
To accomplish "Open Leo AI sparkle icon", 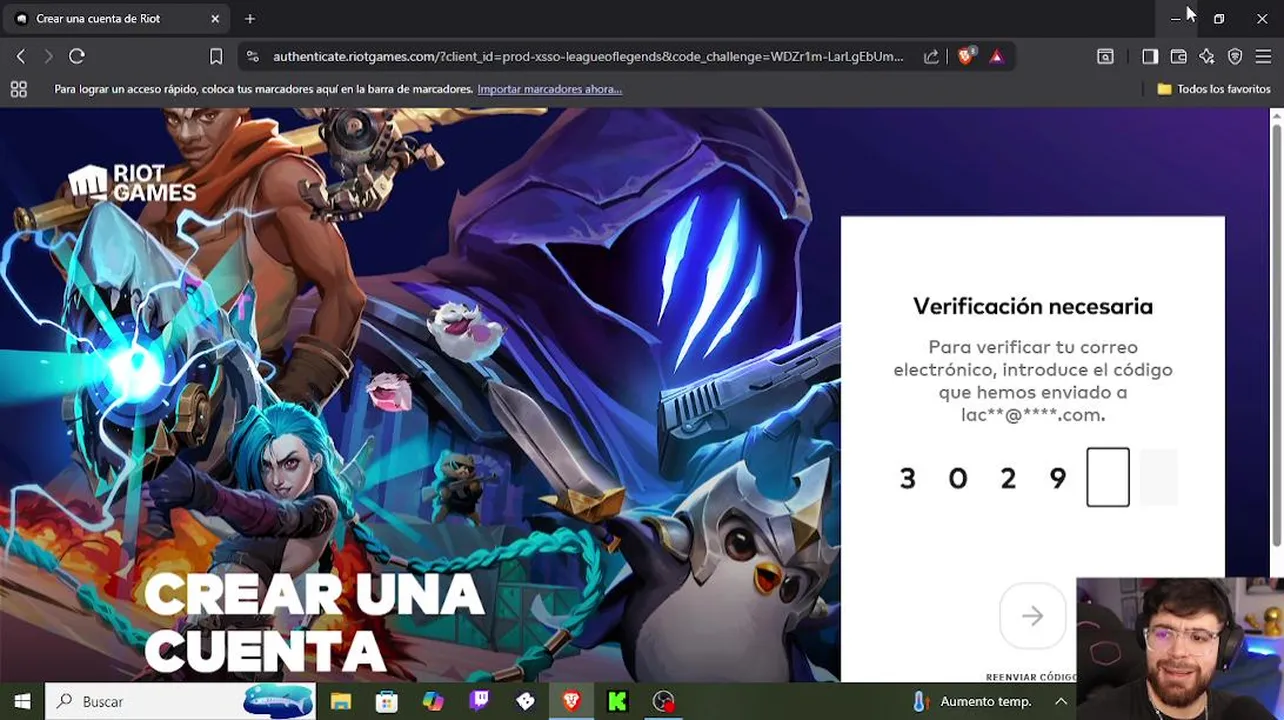I will pyautogui.click(x=1207, y=57).
